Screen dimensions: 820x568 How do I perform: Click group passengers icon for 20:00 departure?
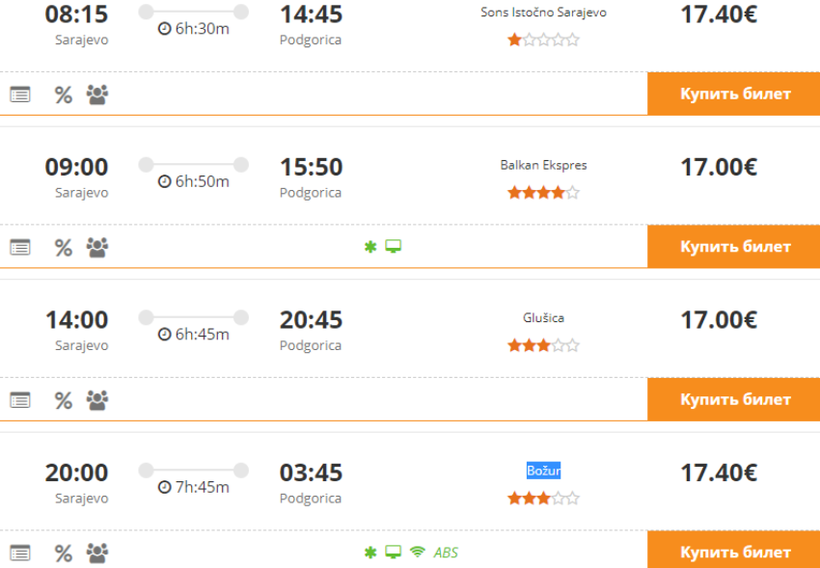coord(97,552)
